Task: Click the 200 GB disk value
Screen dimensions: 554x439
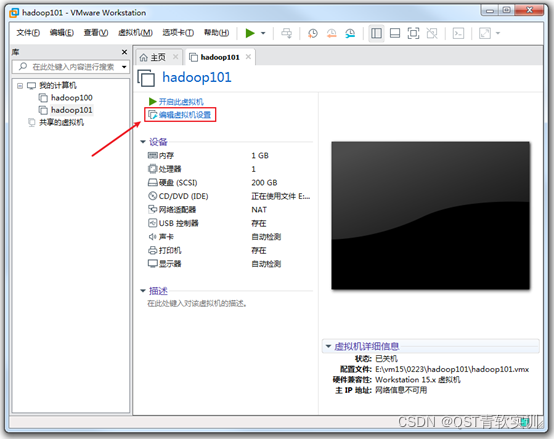Action: [264, 183]
